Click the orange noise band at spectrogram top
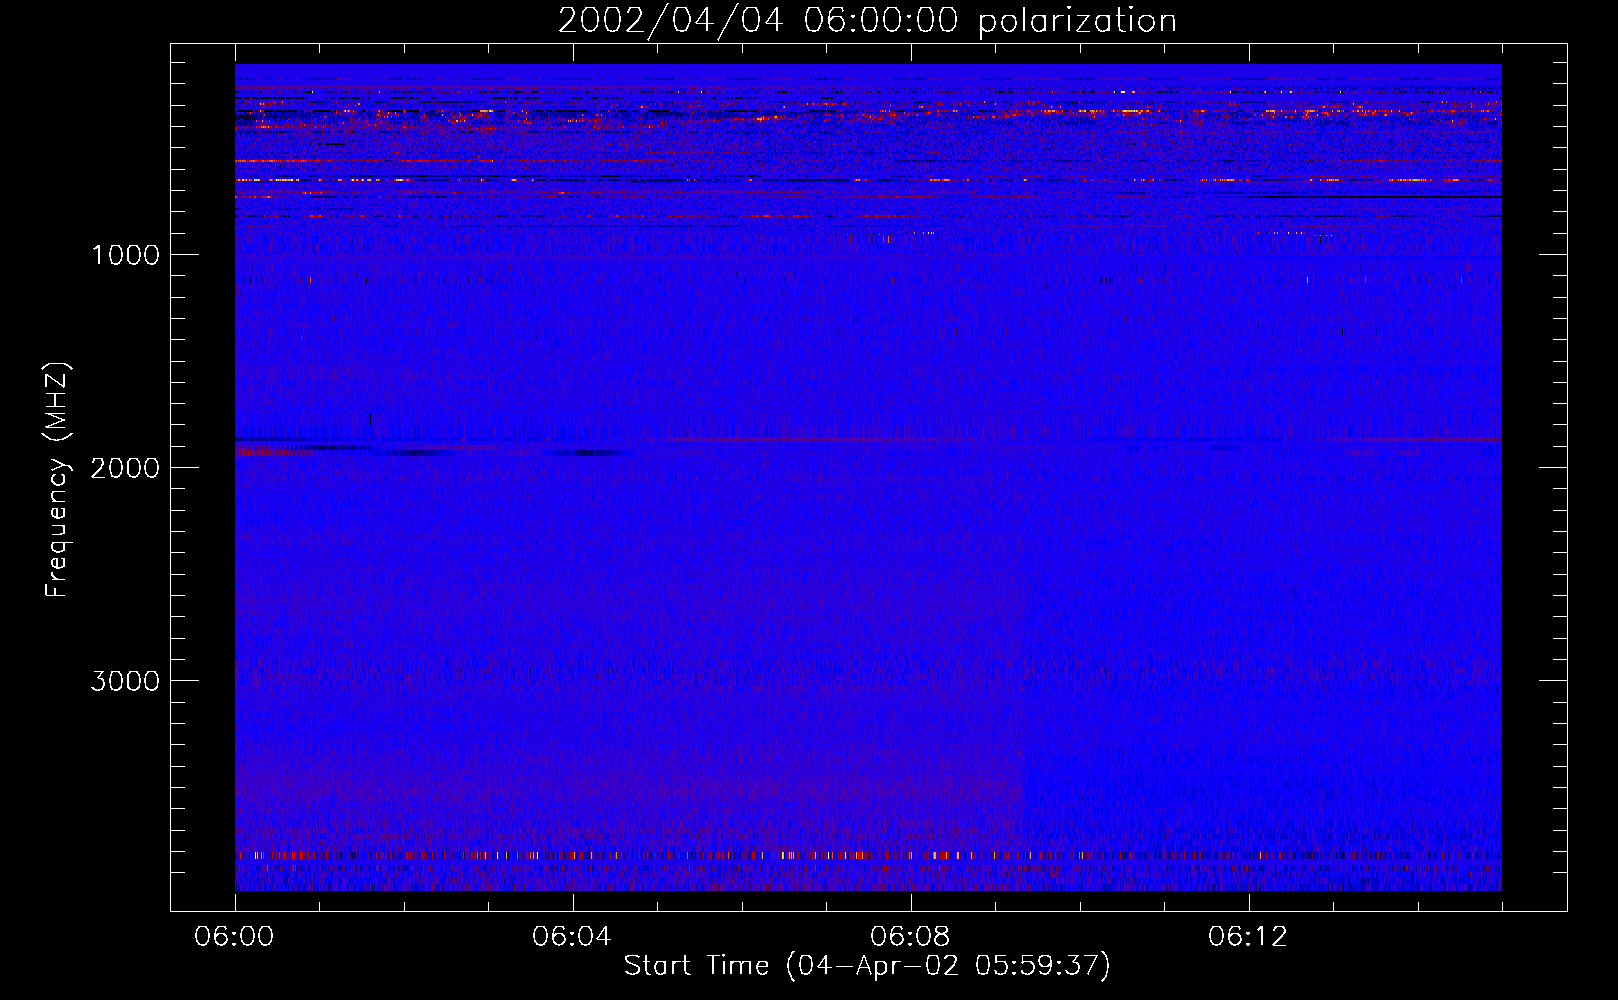The width and height of the screenshot is (1618, 1000). [868, 117]
